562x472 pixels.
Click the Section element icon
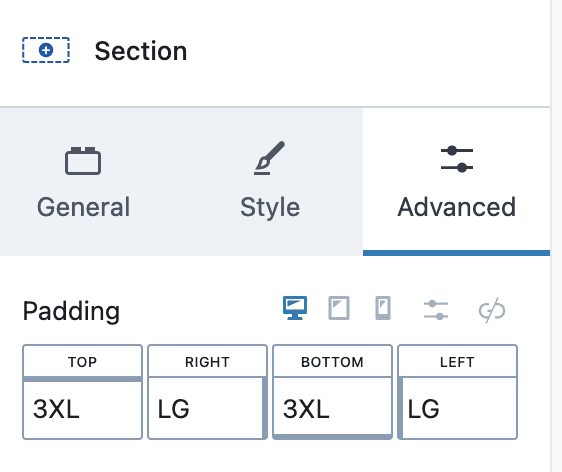[x=46, y=50]
